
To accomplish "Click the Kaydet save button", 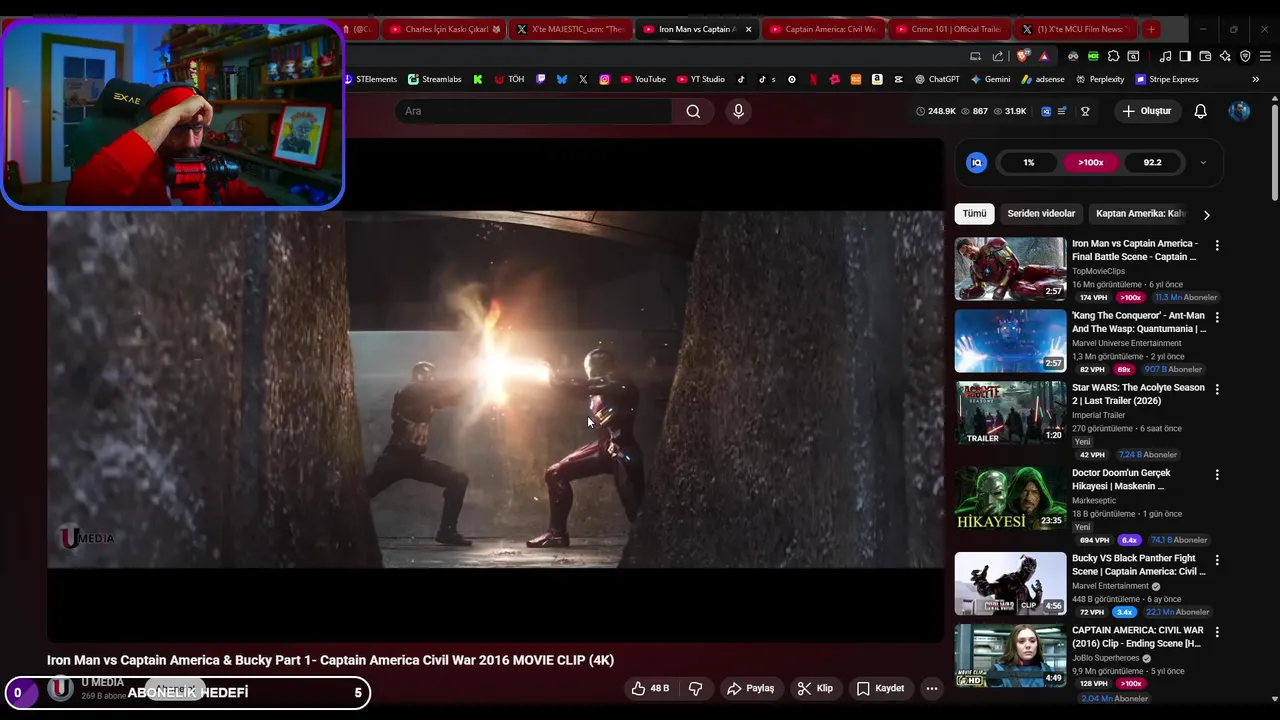I will (880, 688).
